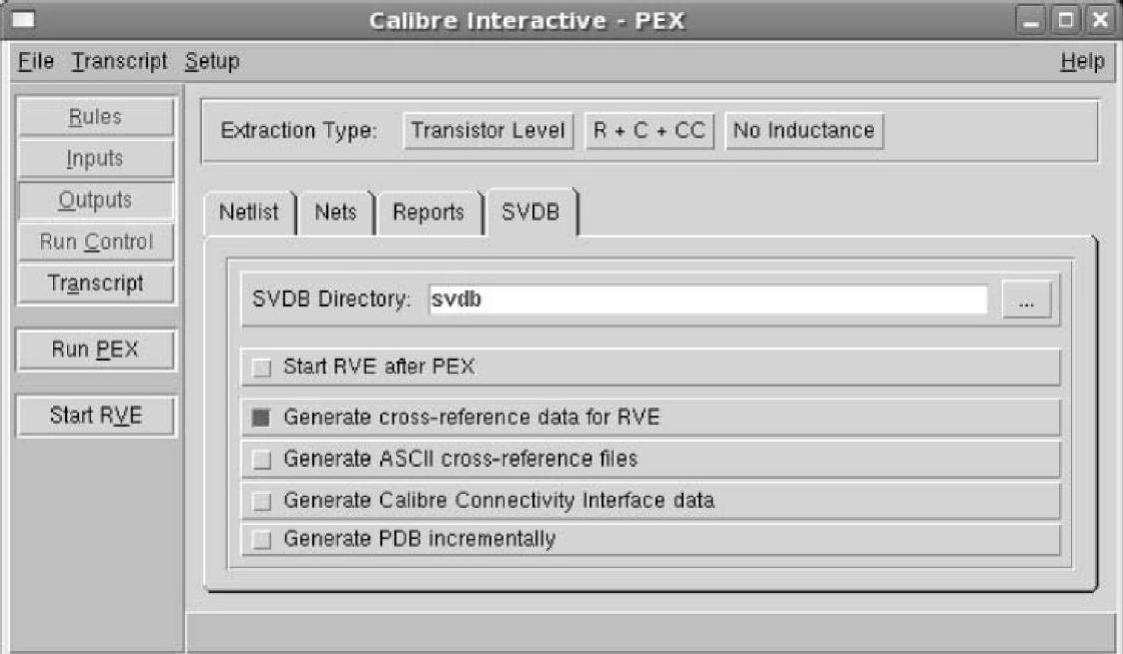
Task: Open the R + C + CC dropdown
Action: point(650,131)
